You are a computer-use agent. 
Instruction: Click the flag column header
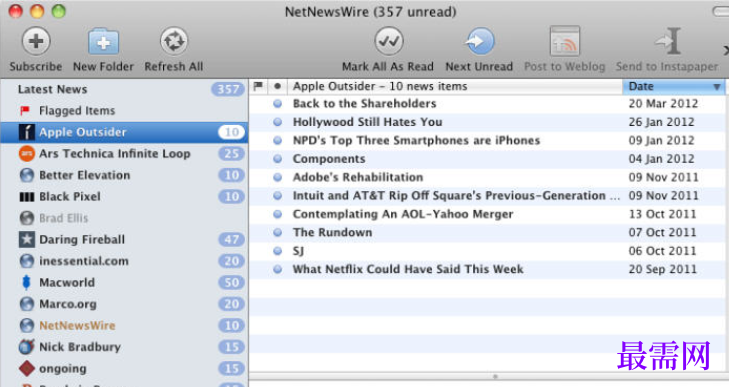click(258, 86)
